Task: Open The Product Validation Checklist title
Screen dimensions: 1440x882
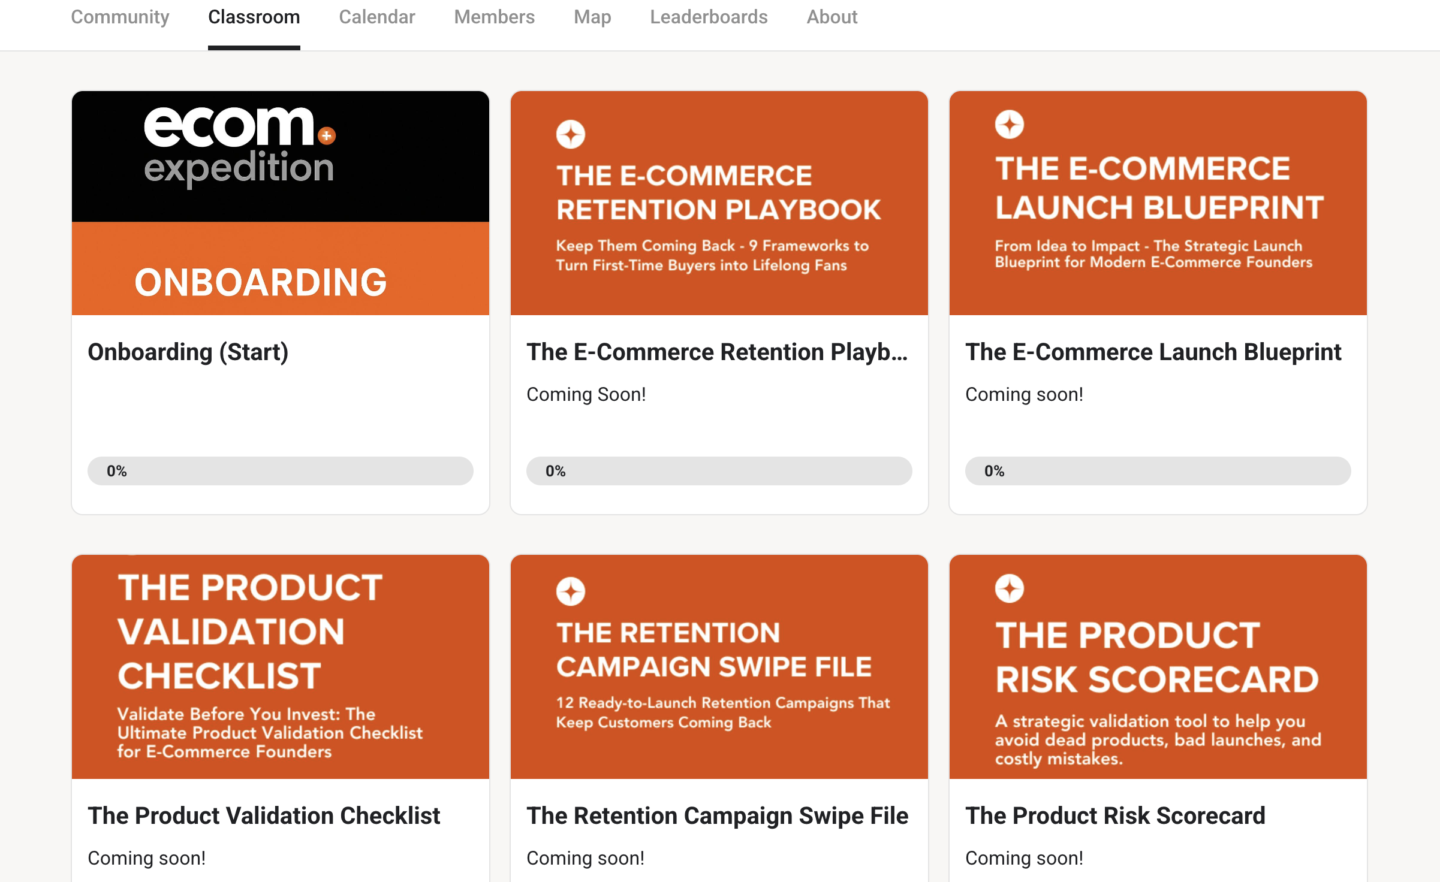Action: click(x=264, y=816)
